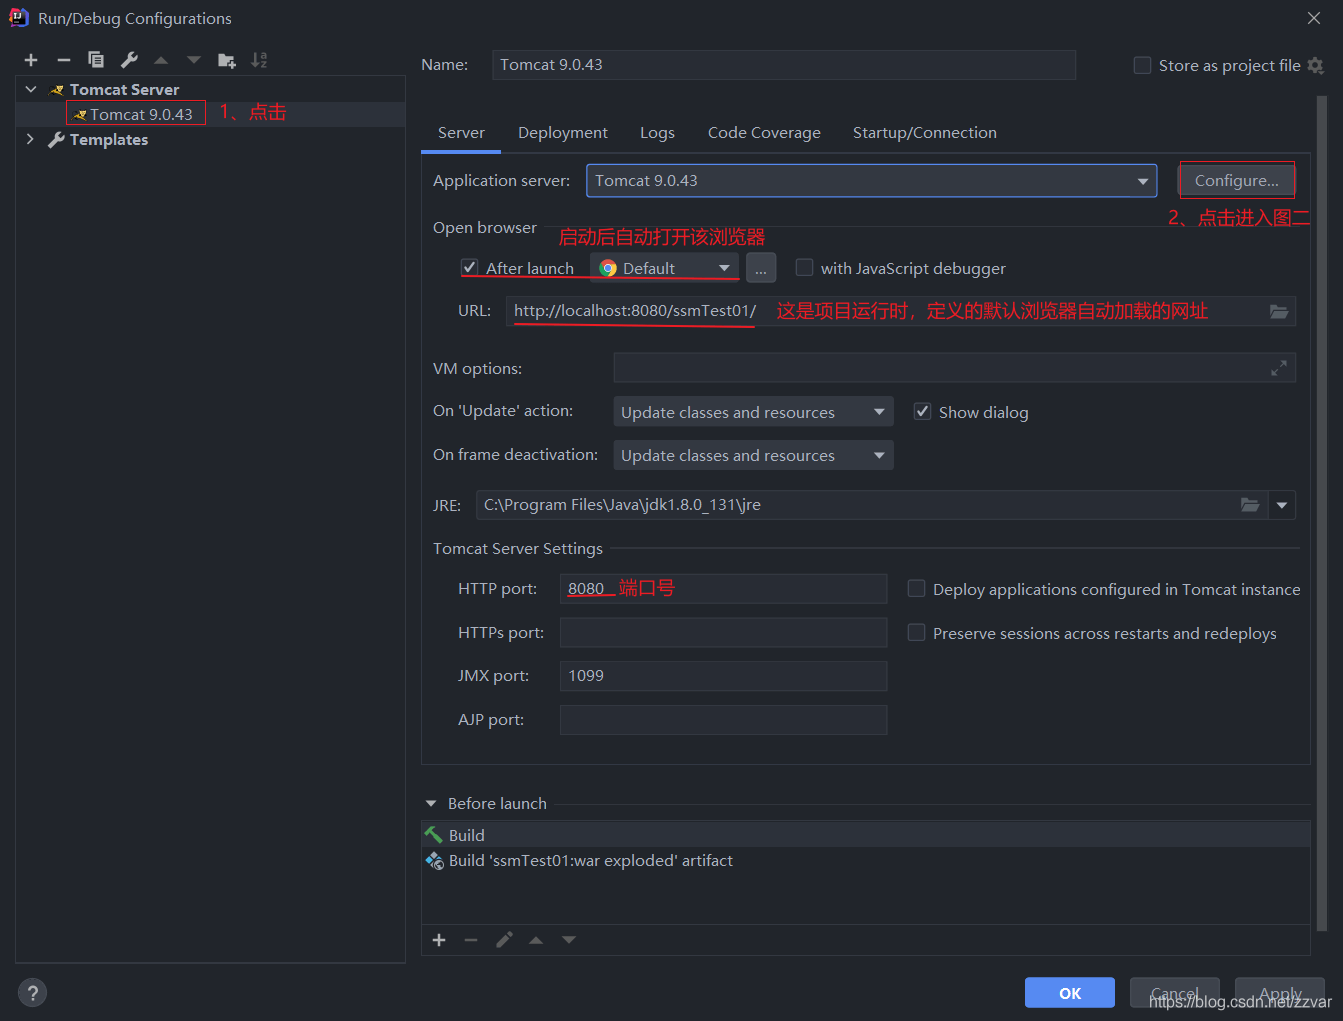Browse with folder icon in URL field
This screenshot has height=1021, width=1343.
[x=1279, y=311]
